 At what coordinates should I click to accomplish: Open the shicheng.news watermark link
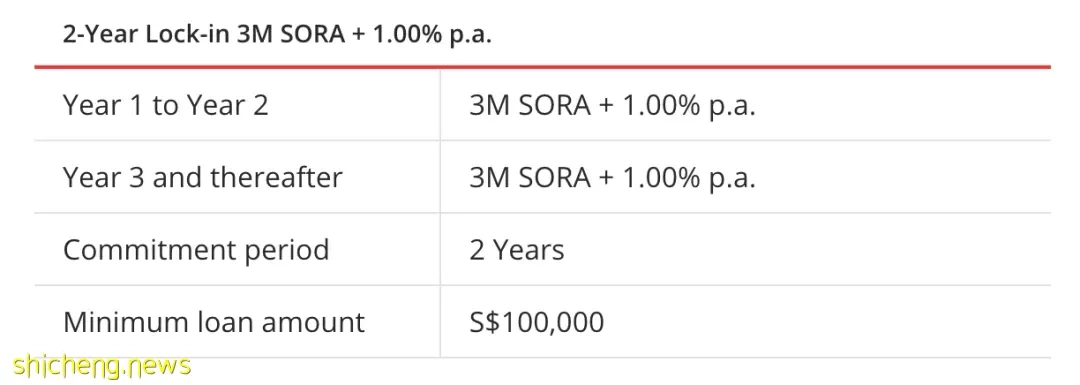102,366
